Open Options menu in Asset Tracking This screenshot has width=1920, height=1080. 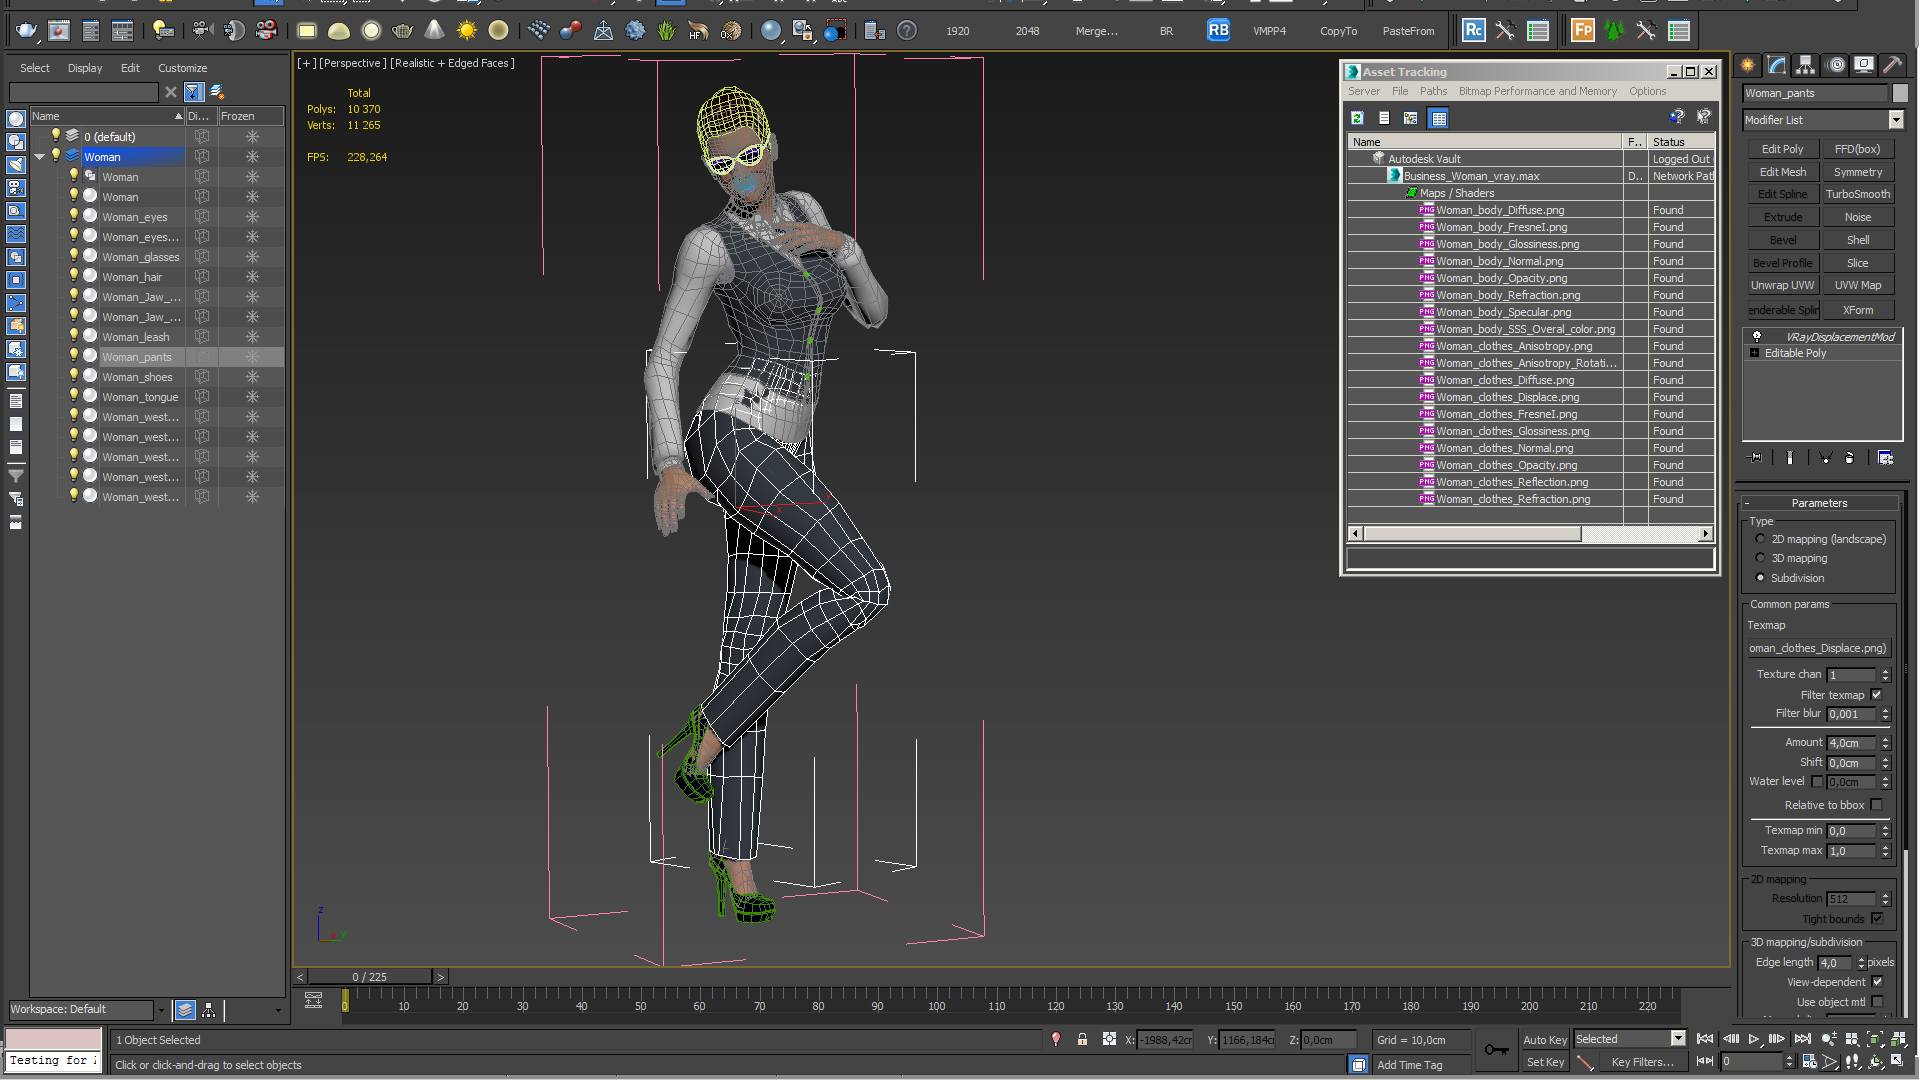pyautogui.click(x=1647, y=91)
